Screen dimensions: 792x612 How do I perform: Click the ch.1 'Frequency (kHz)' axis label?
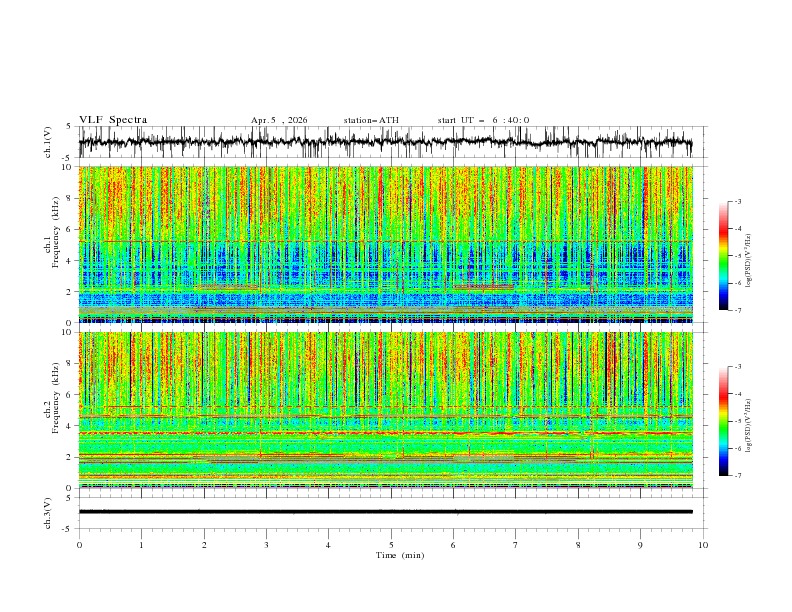[x=56, y=232]
